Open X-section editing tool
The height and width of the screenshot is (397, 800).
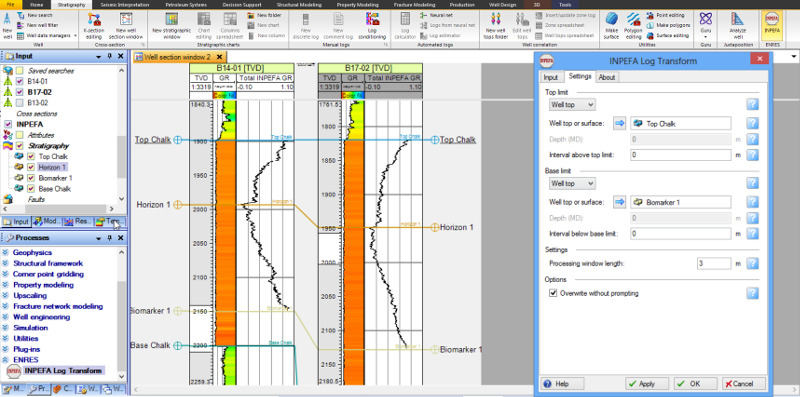click(x=93, y=26)
